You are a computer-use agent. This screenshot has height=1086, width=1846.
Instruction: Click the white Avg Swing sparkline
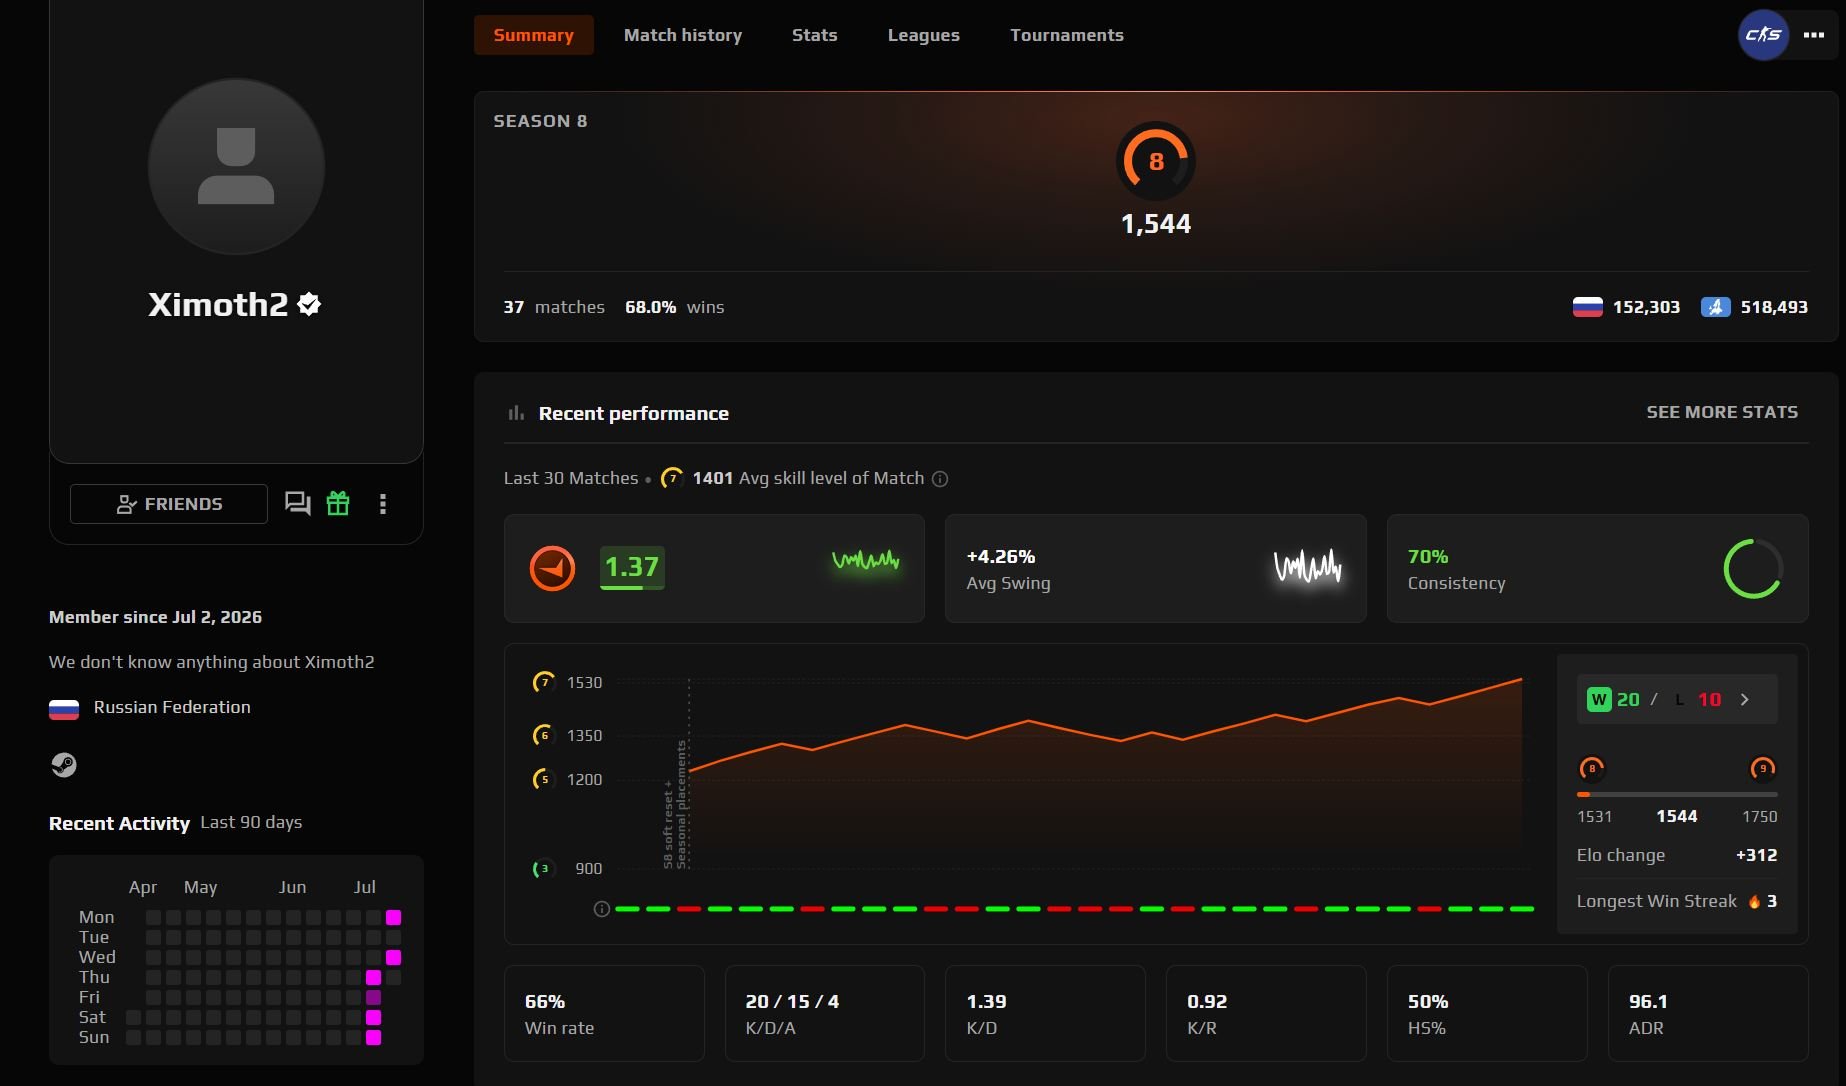(x=1307, y=566)
